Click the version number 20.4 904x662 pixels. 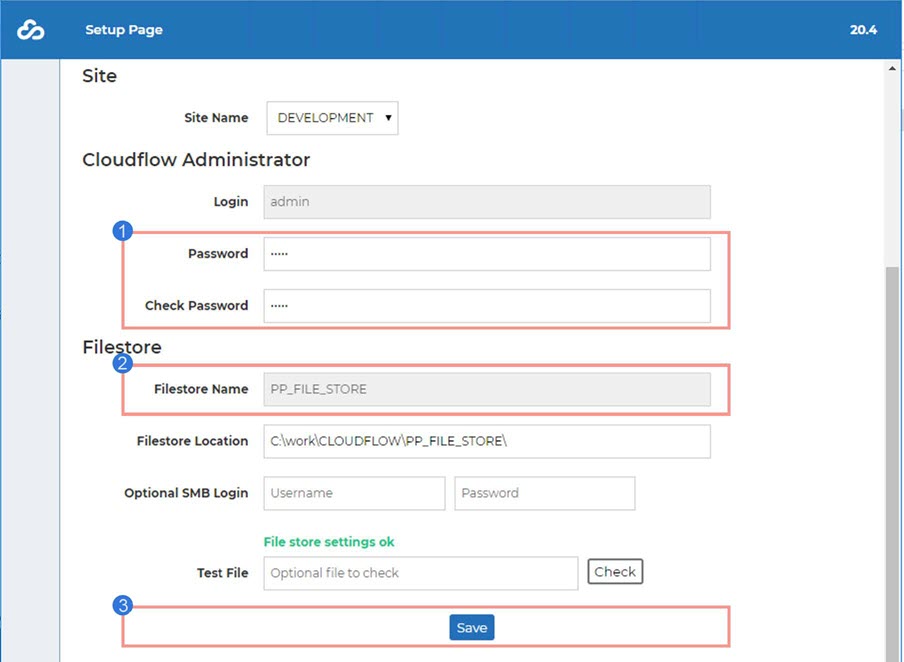[863, 30]
